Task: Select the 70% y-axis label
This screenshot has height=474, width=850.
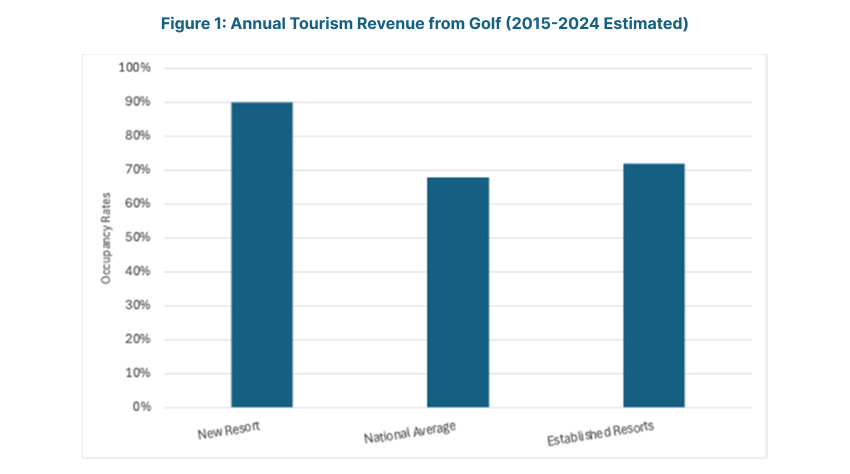Action: click(136, 170)
